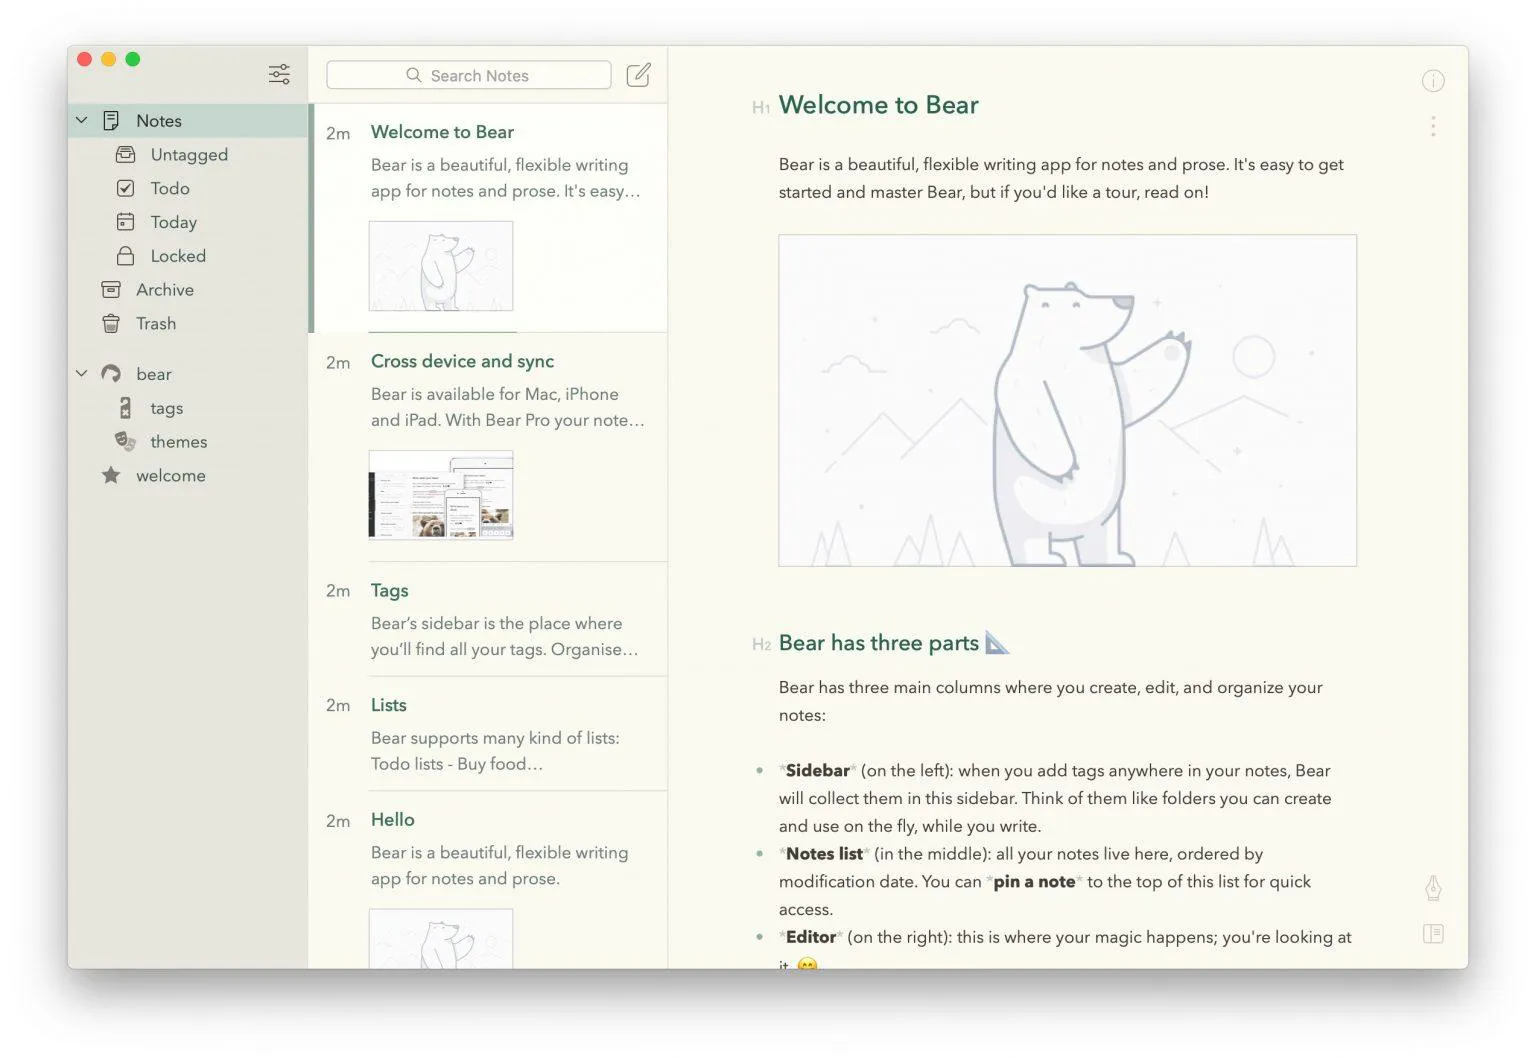
Task: Click the ruler emoji after heading
Action: coord(997,642)
